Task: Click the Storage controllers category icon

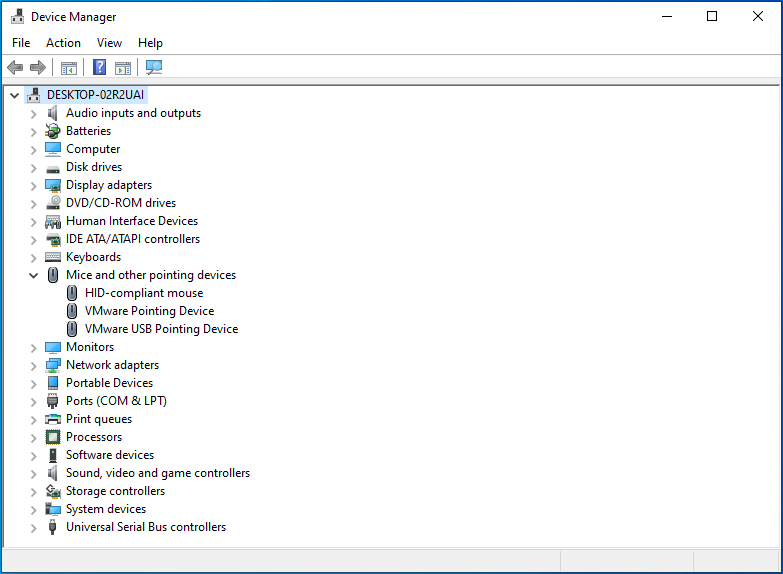Action: coord(52,491)
